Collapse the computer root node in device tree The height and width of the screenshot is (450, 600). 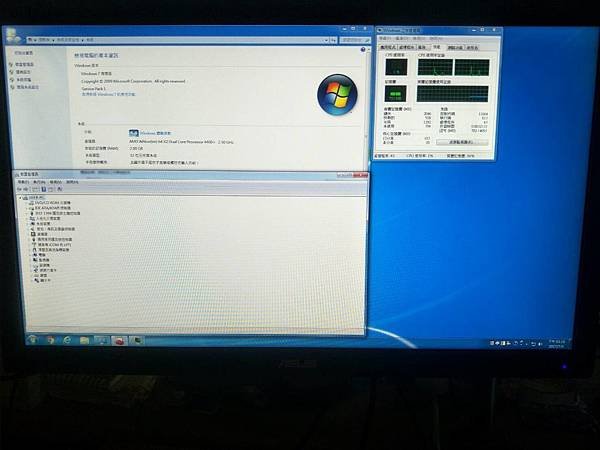[21, 197]
